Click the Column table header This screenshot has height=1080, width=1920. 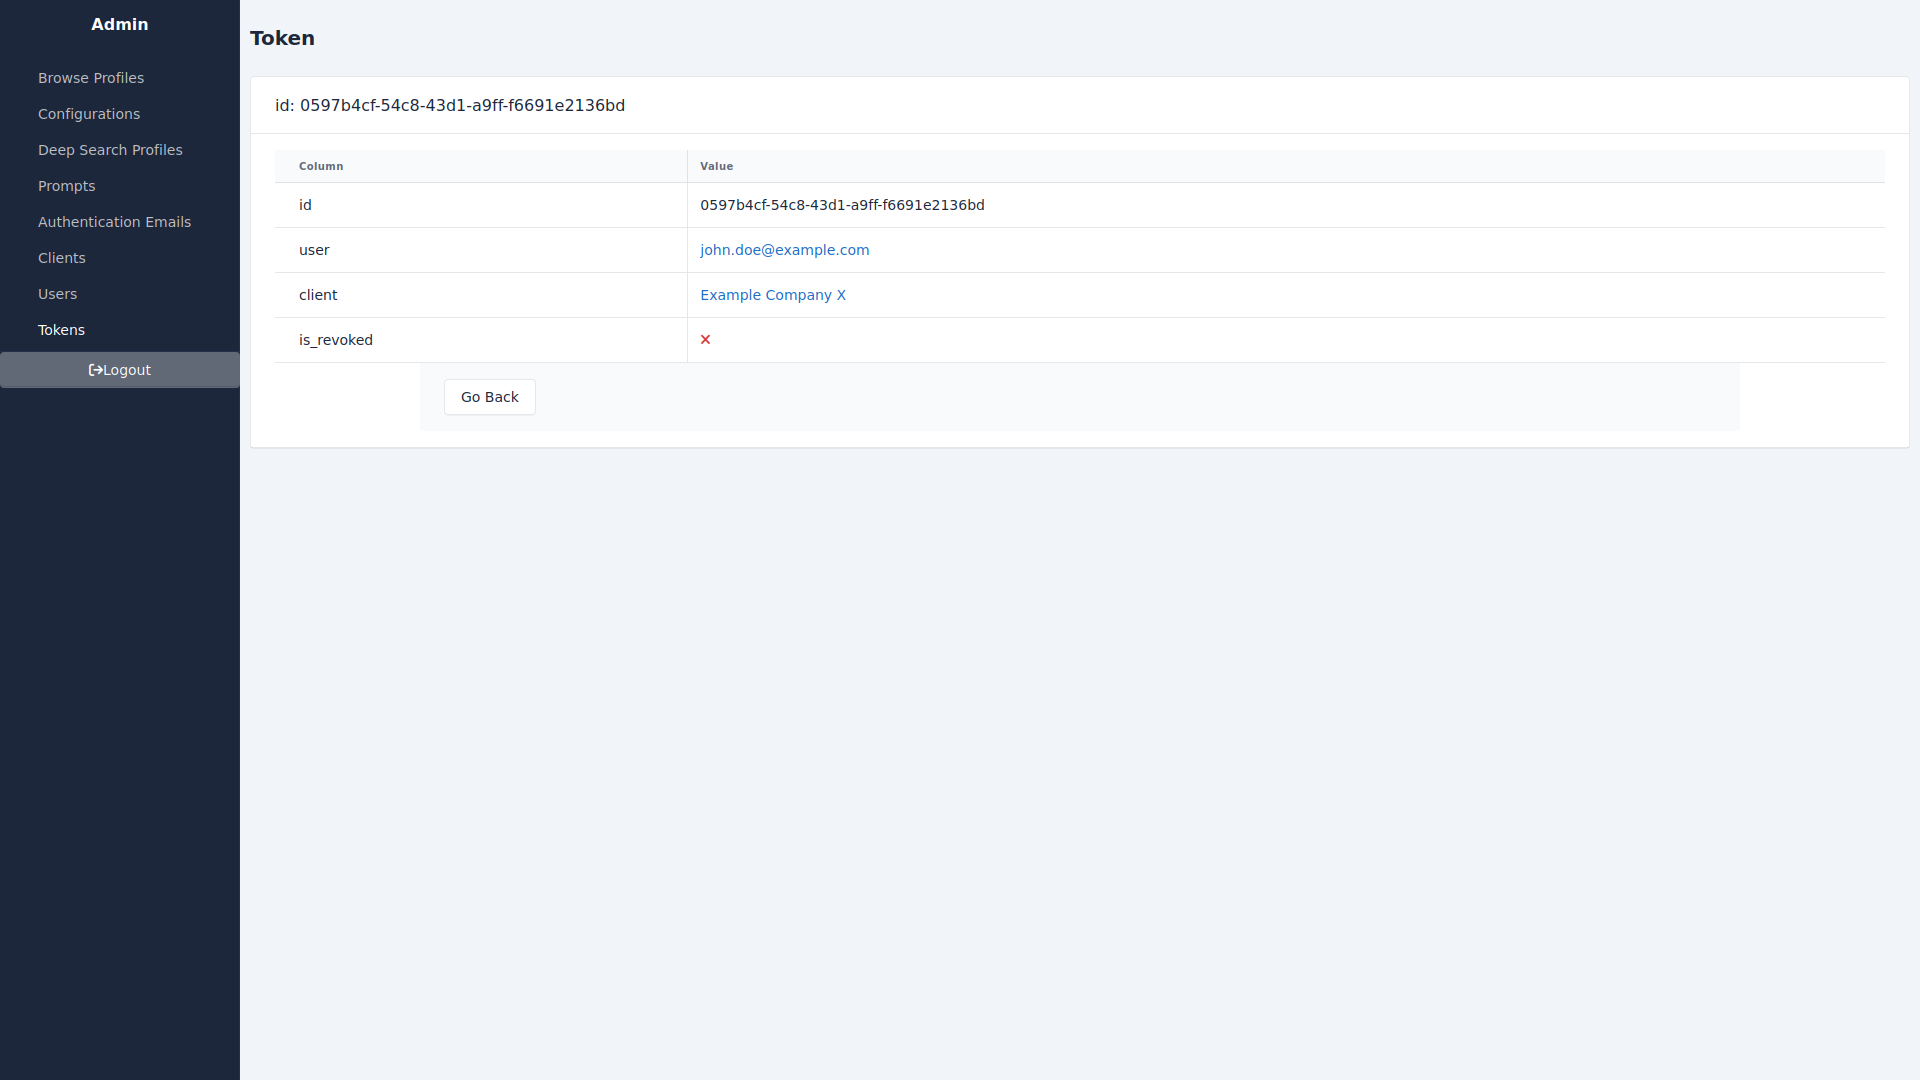click(x=321, y=166)
